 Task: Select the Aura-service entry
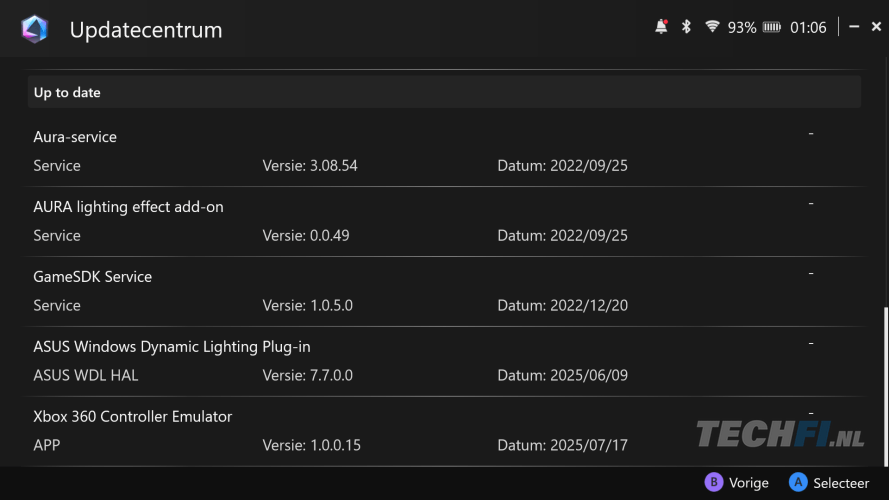click(x=75, y=137)
